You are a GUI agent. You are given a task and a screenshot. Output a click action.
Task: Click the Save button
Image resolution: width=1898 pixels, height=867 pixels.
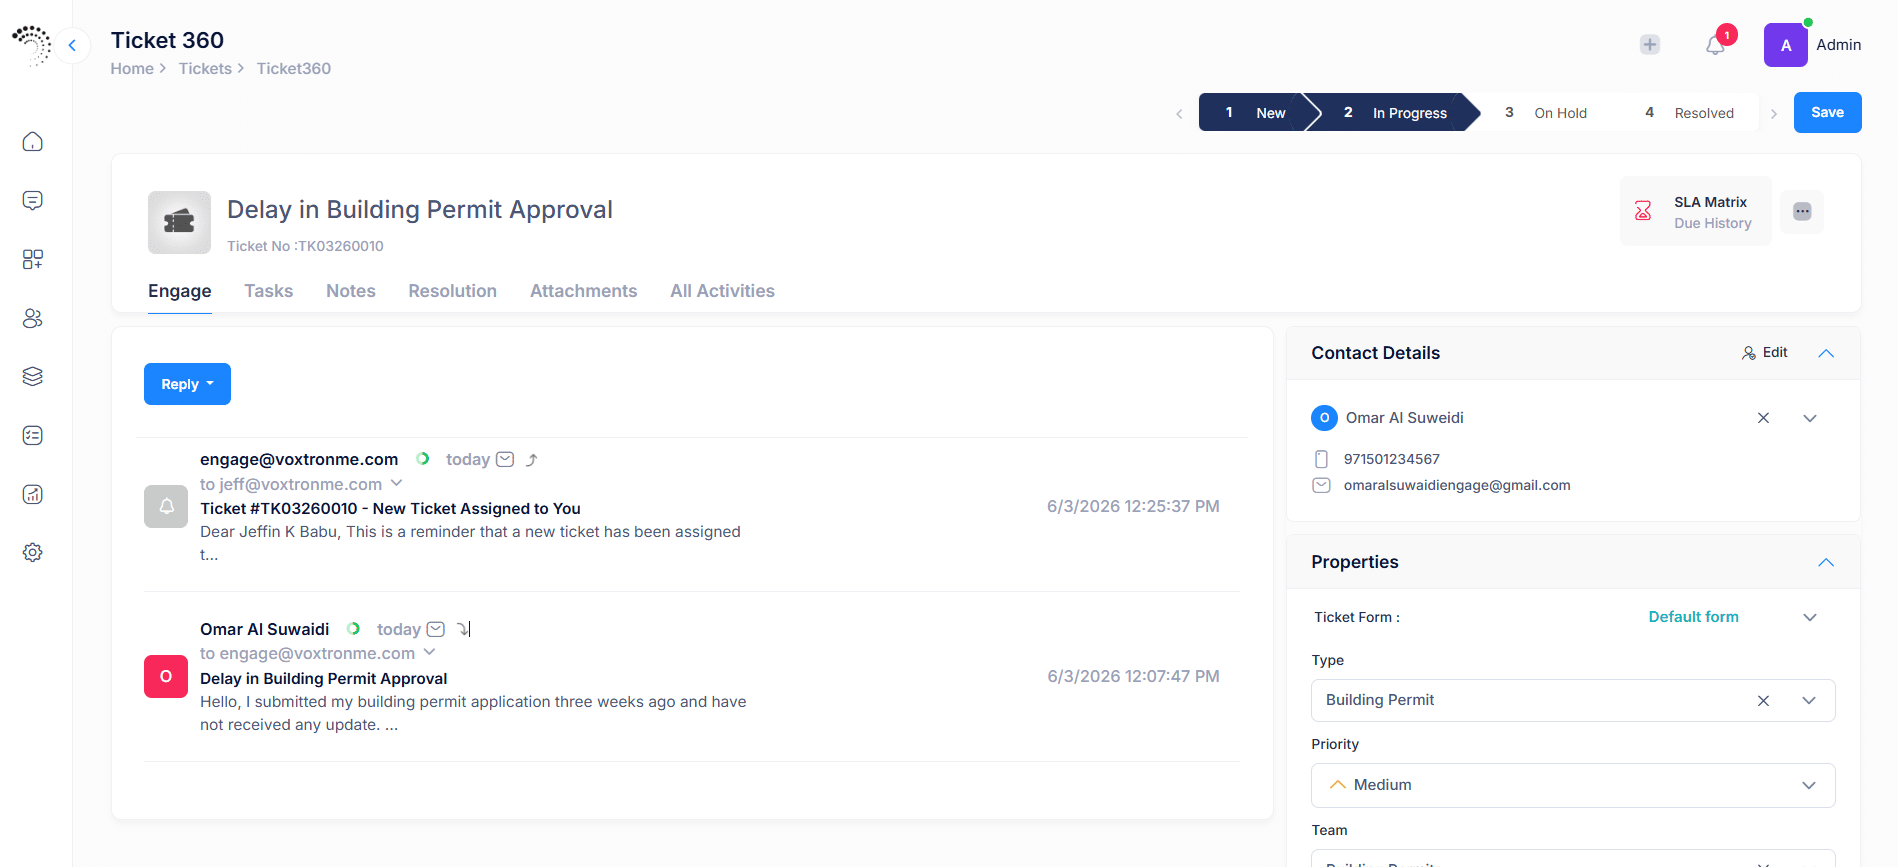pos(1827,112)
